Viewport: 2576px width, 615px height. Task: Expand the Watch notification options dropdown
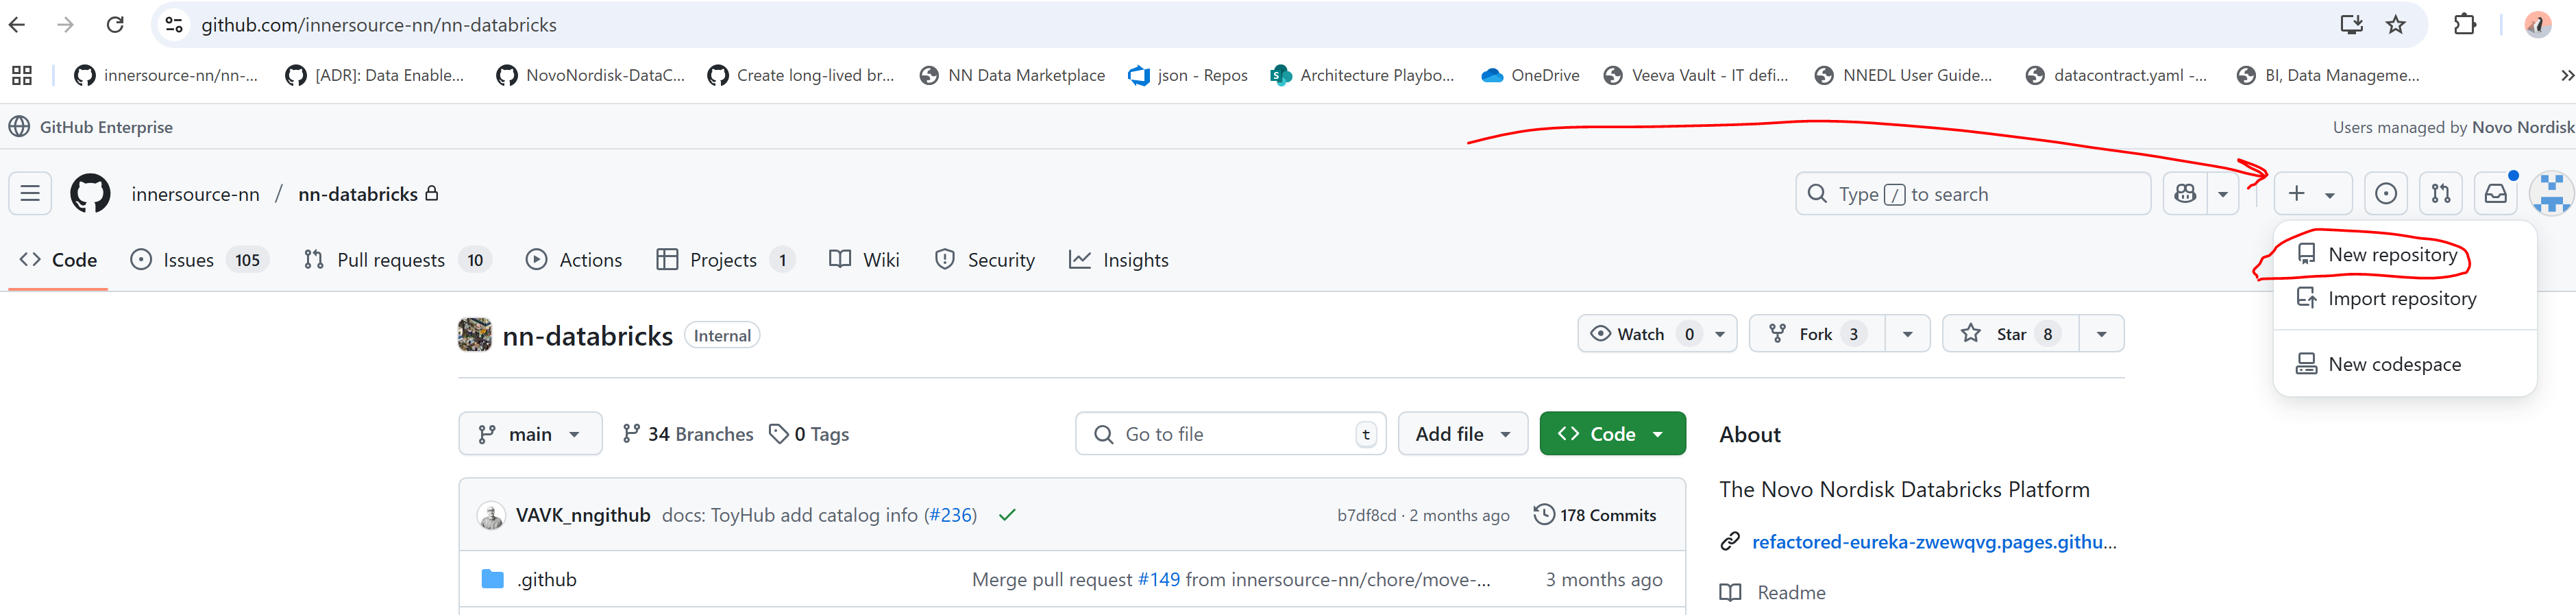point(1720,334)
